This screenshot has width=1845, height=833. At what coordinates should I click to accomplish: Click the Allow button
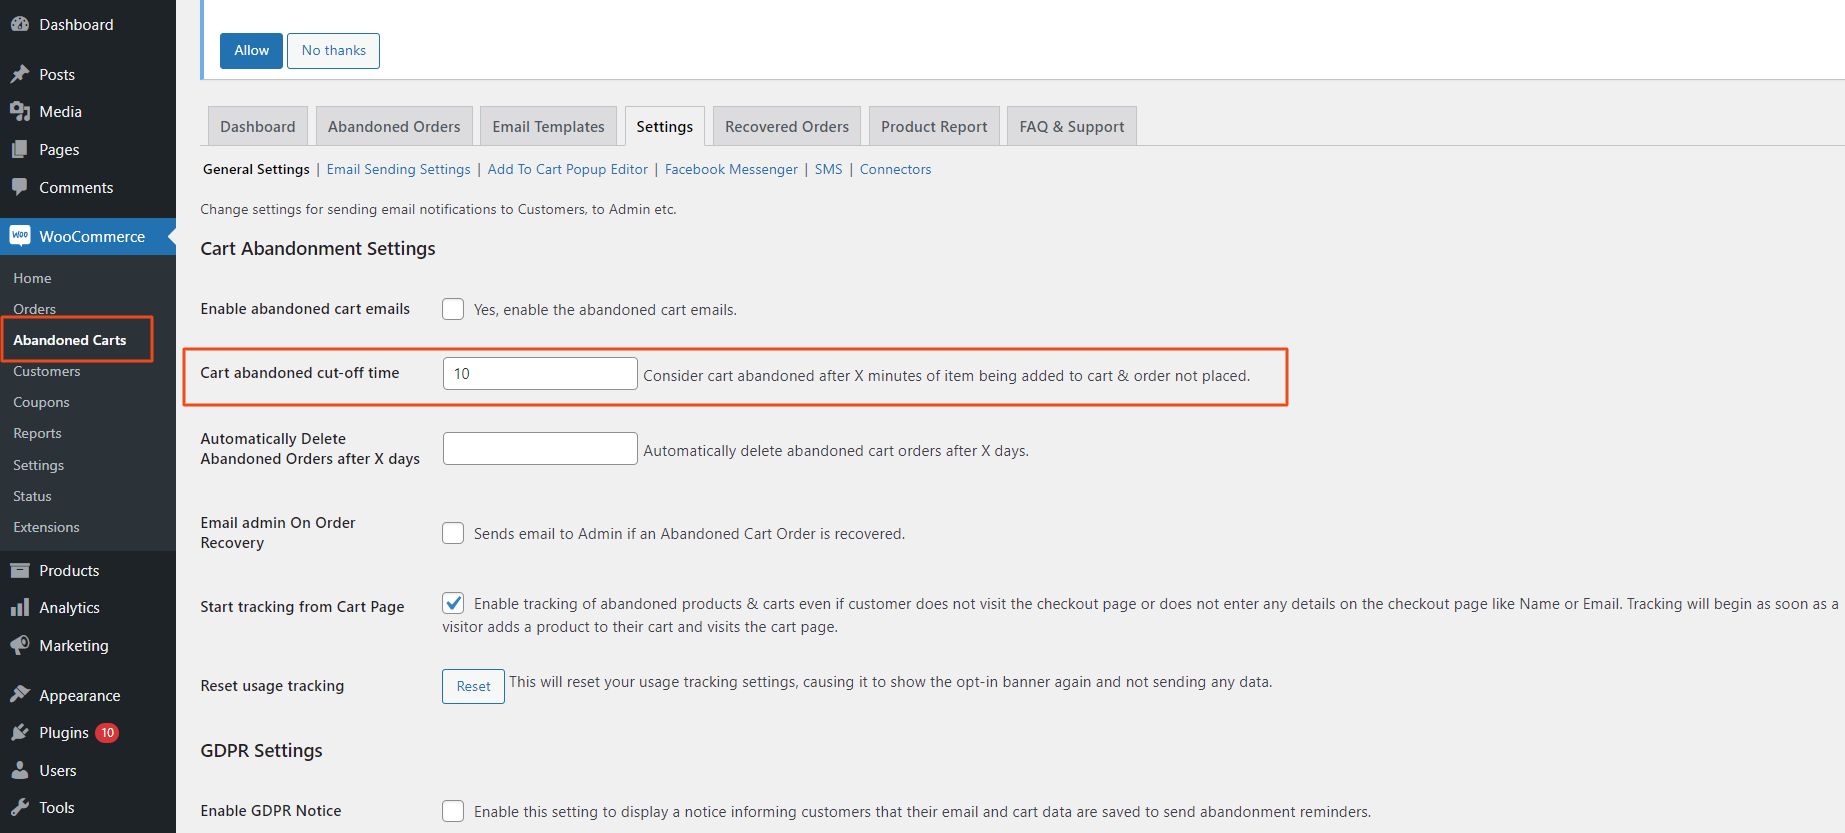click(x=251, y=50)
